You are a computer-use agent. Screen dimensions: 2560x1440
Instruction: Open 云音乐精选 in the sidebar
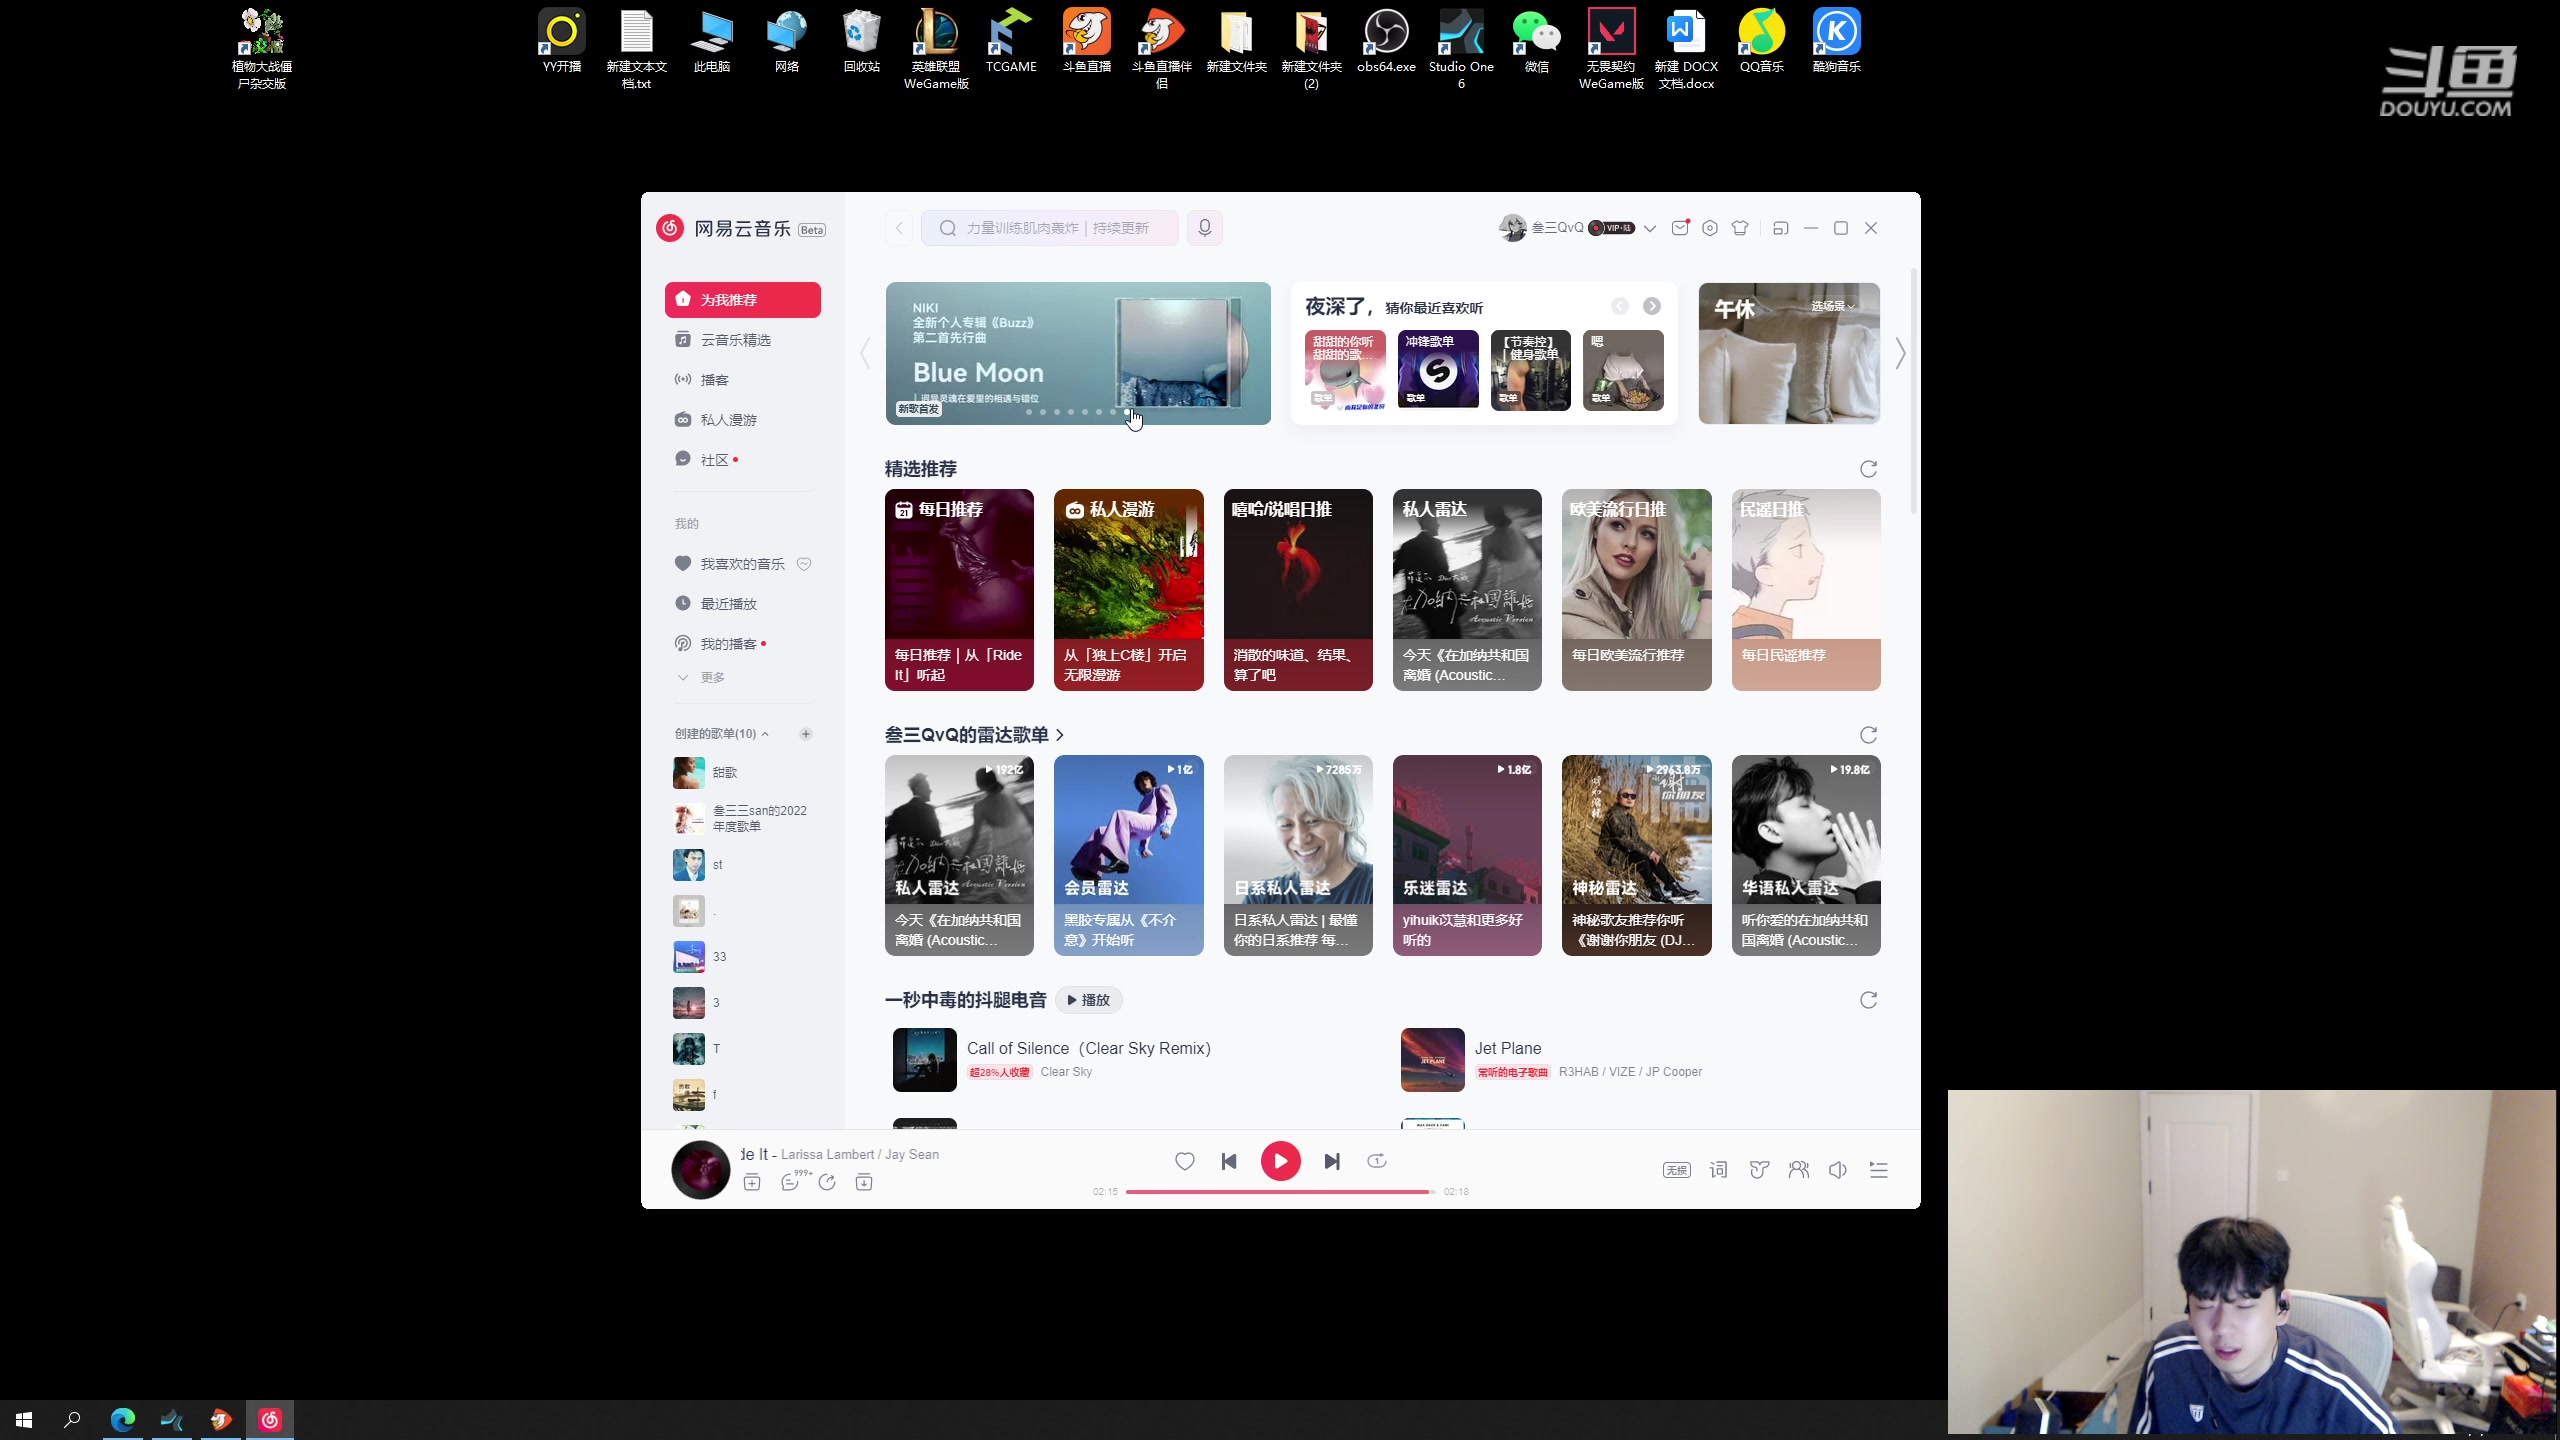click(743, 340)
